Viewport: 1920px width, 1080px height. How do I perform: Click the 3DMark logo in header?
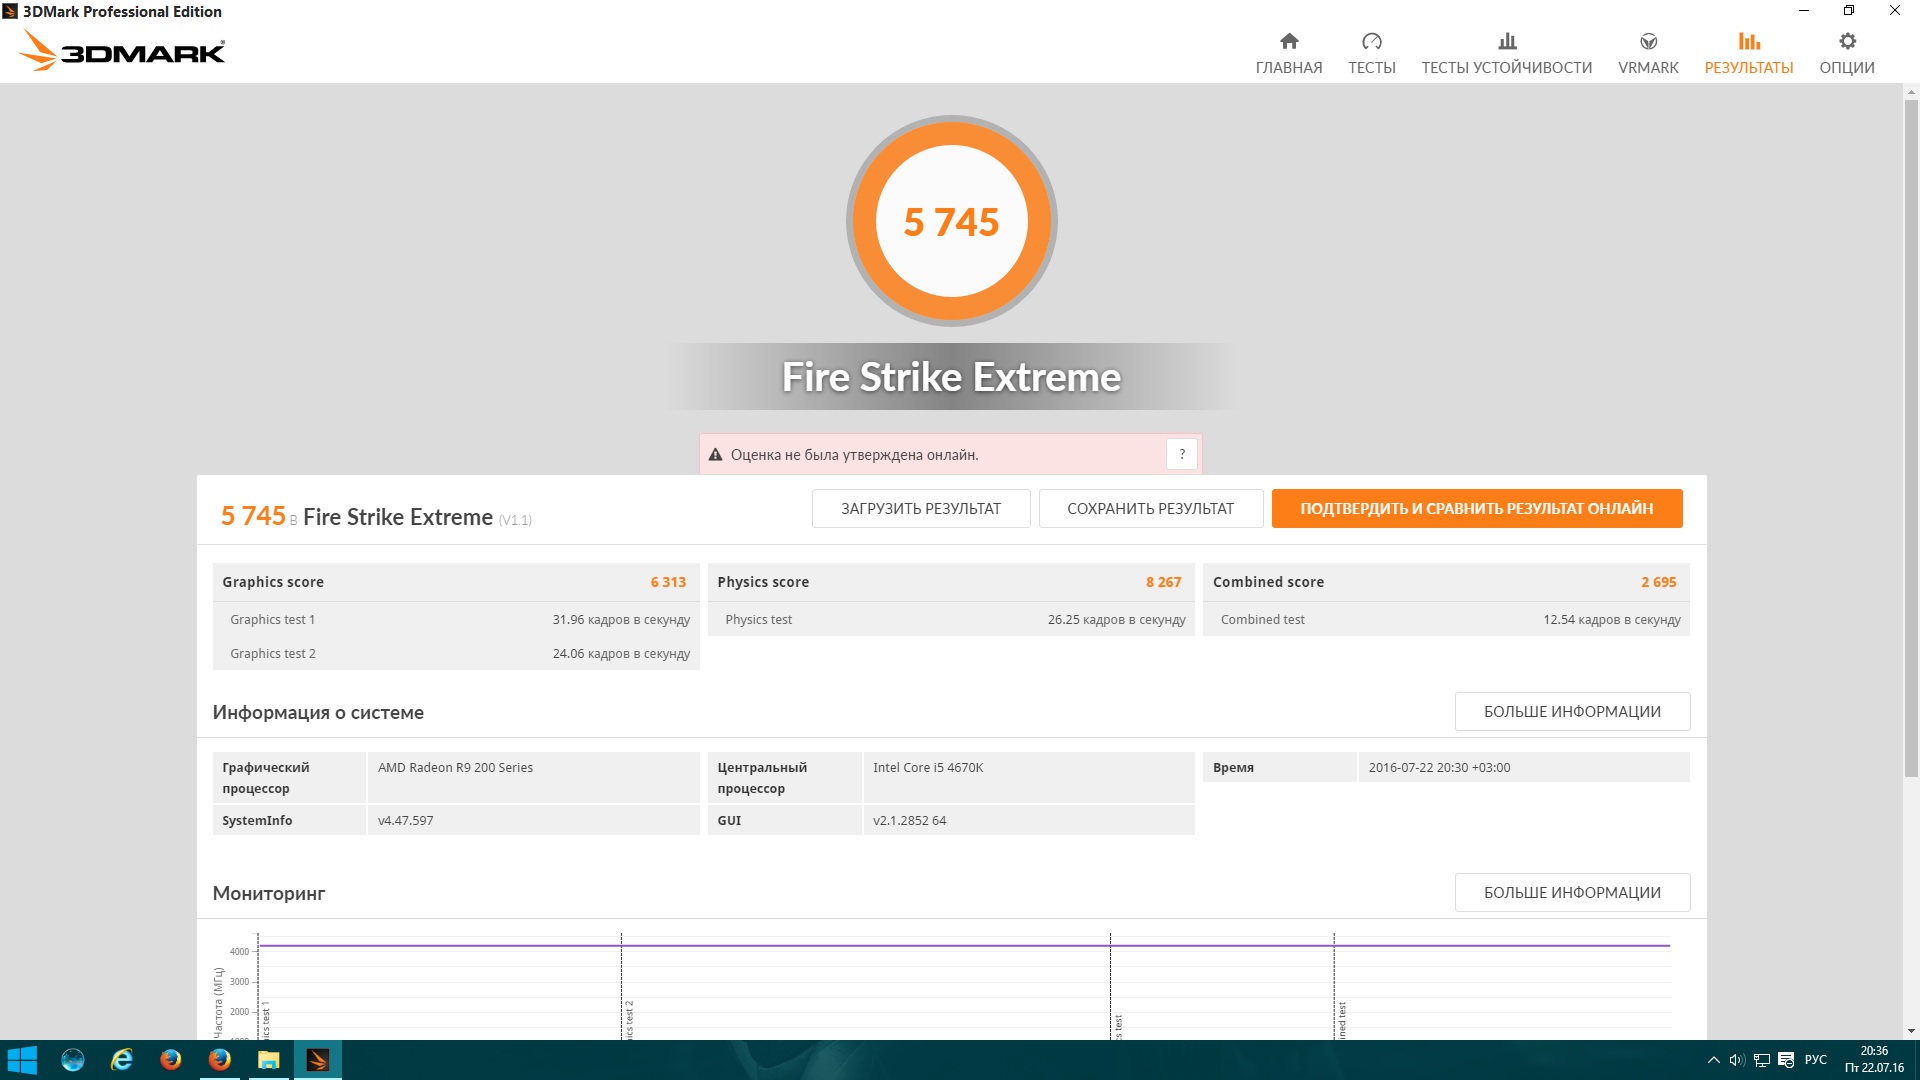[x=122, y=50]
